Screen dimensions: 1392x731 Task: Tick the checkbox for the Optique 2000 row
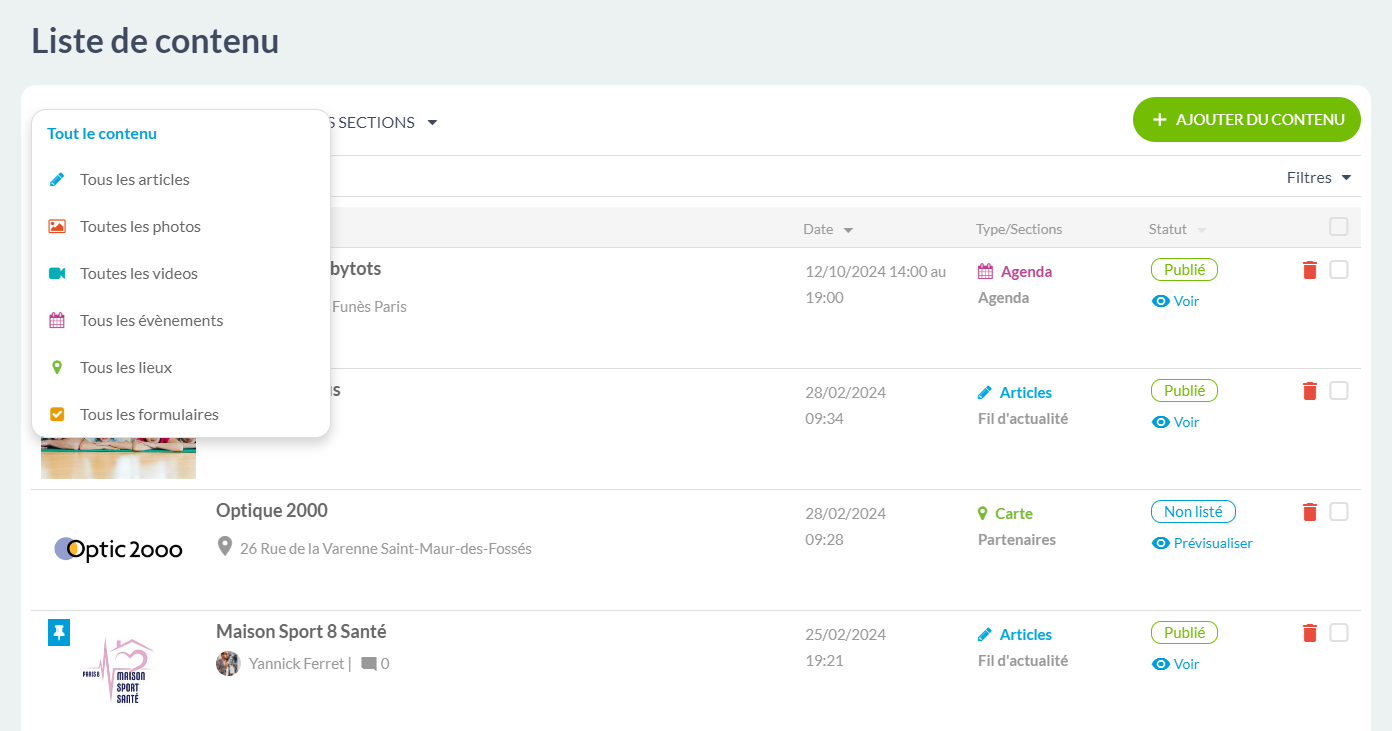[1339, 512]
